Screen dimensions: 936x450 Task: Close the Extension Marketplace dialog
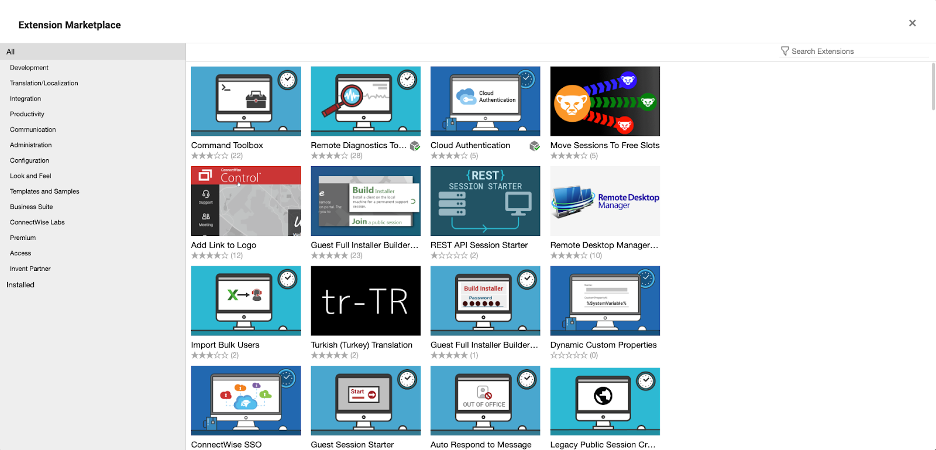(x=912, y=23)
